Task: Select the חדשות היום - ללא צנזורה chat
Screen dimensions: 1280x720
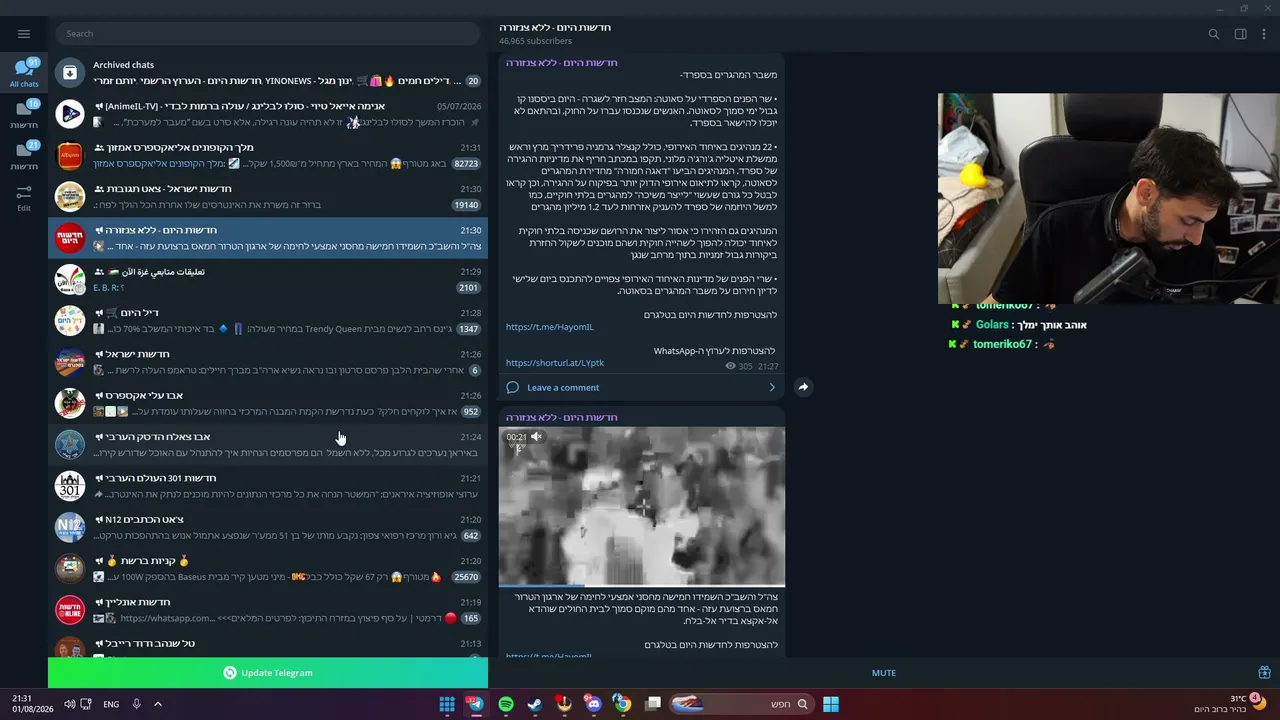Action: pos(268,238)
